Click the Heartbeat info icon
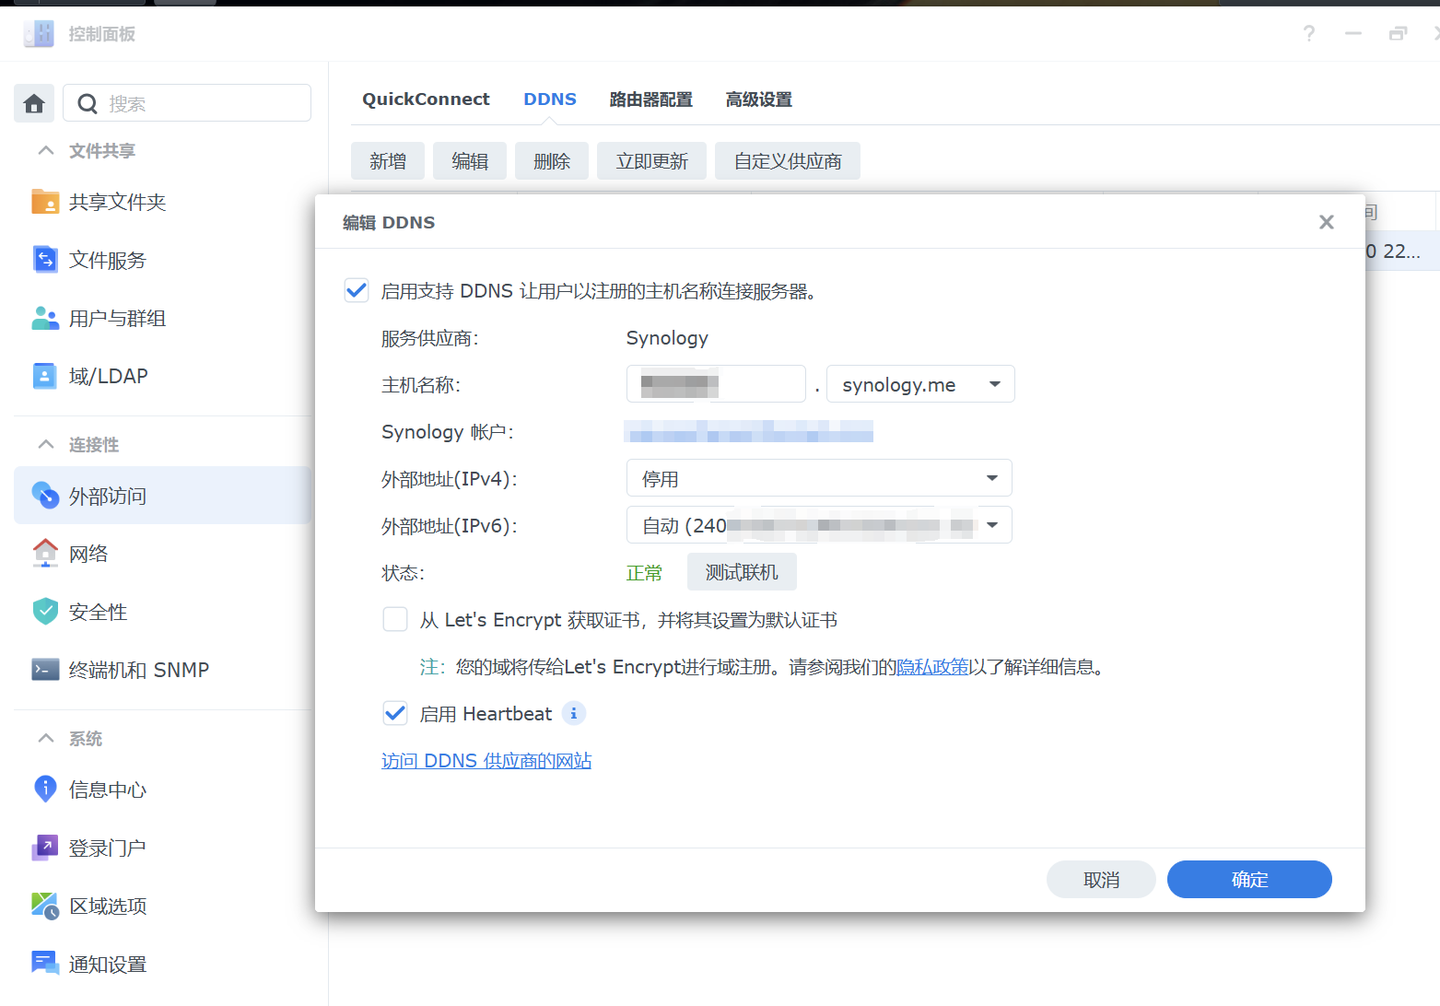 pos(573,713)
